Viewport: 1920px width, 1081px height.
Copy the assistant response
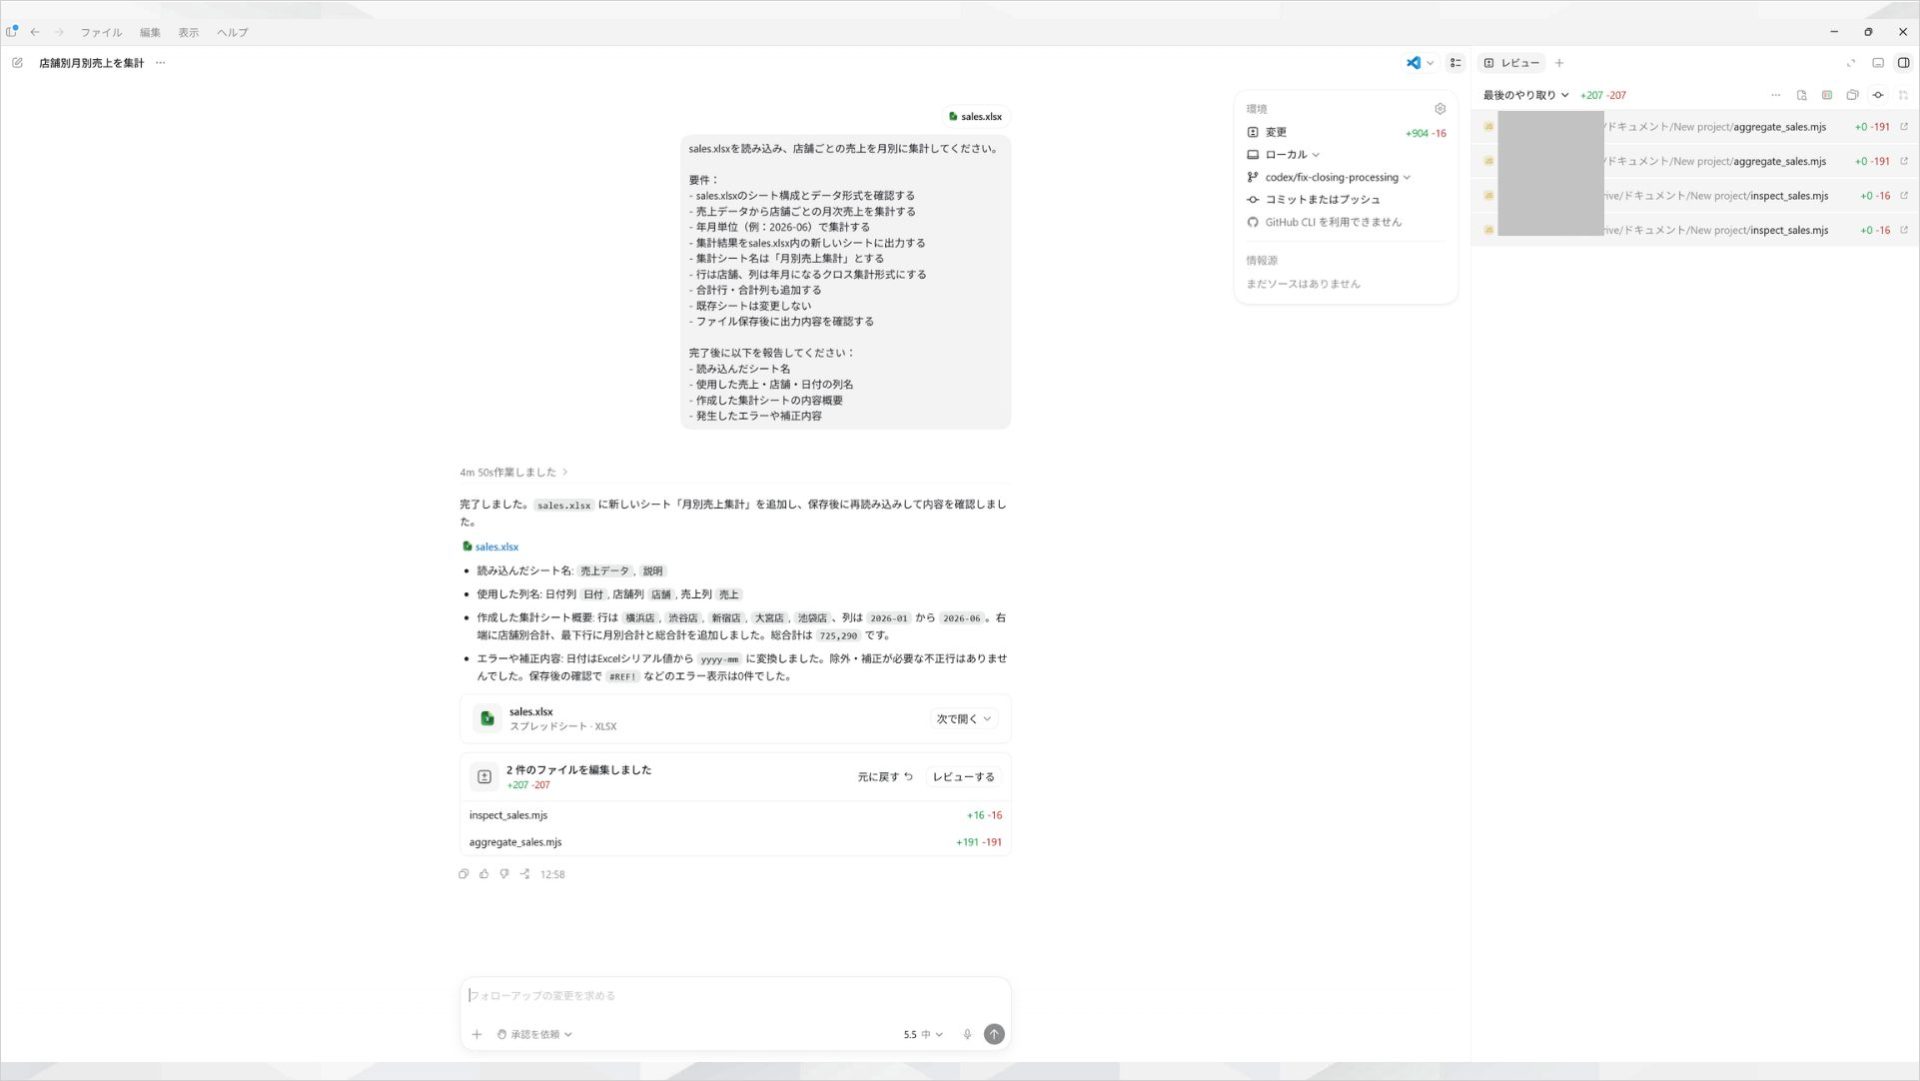464,874
